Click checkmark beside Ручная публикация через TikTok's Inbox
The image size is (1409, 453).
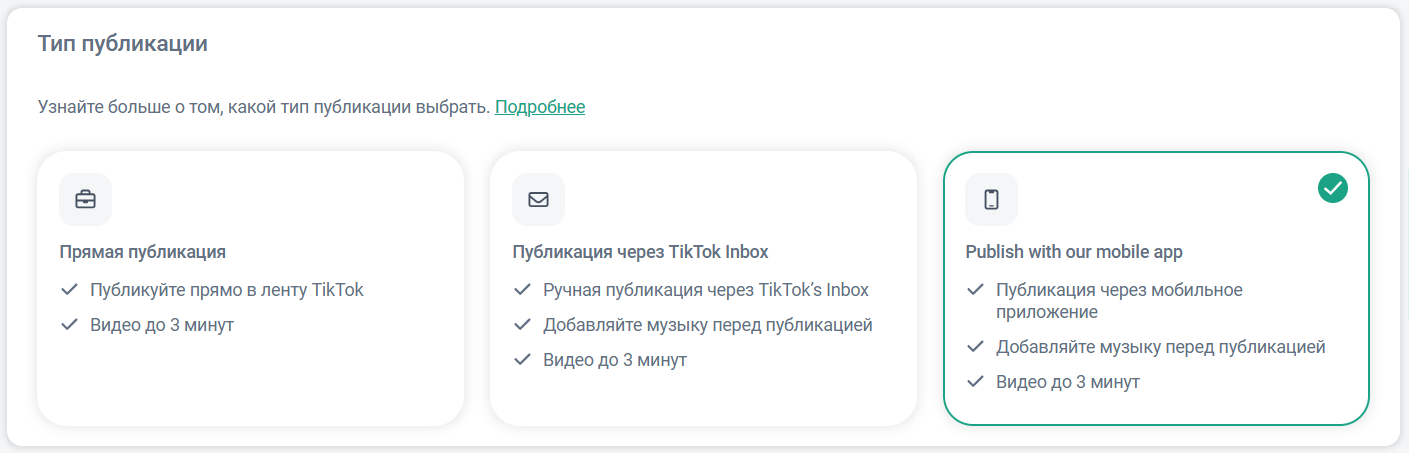pyautogui.click(x=522, y=290)
